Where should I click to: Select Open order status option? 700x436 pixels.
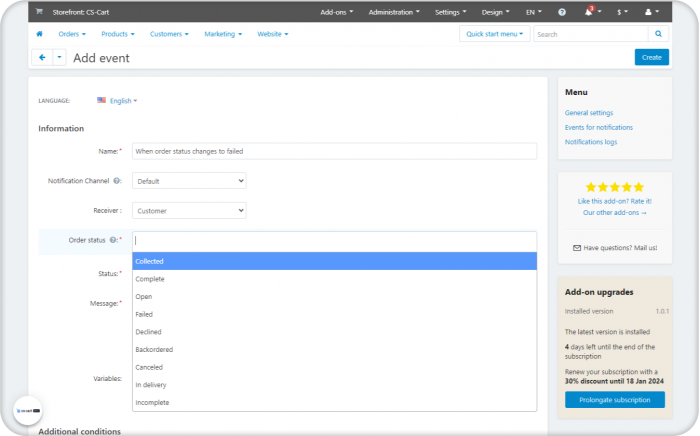(334, 296)
